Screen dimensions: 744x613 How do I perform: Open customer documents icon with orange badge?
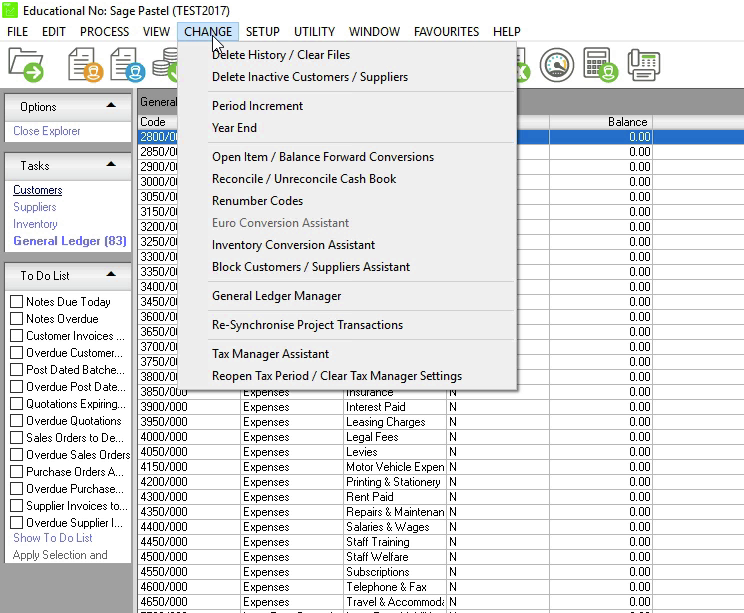(85, 66)
